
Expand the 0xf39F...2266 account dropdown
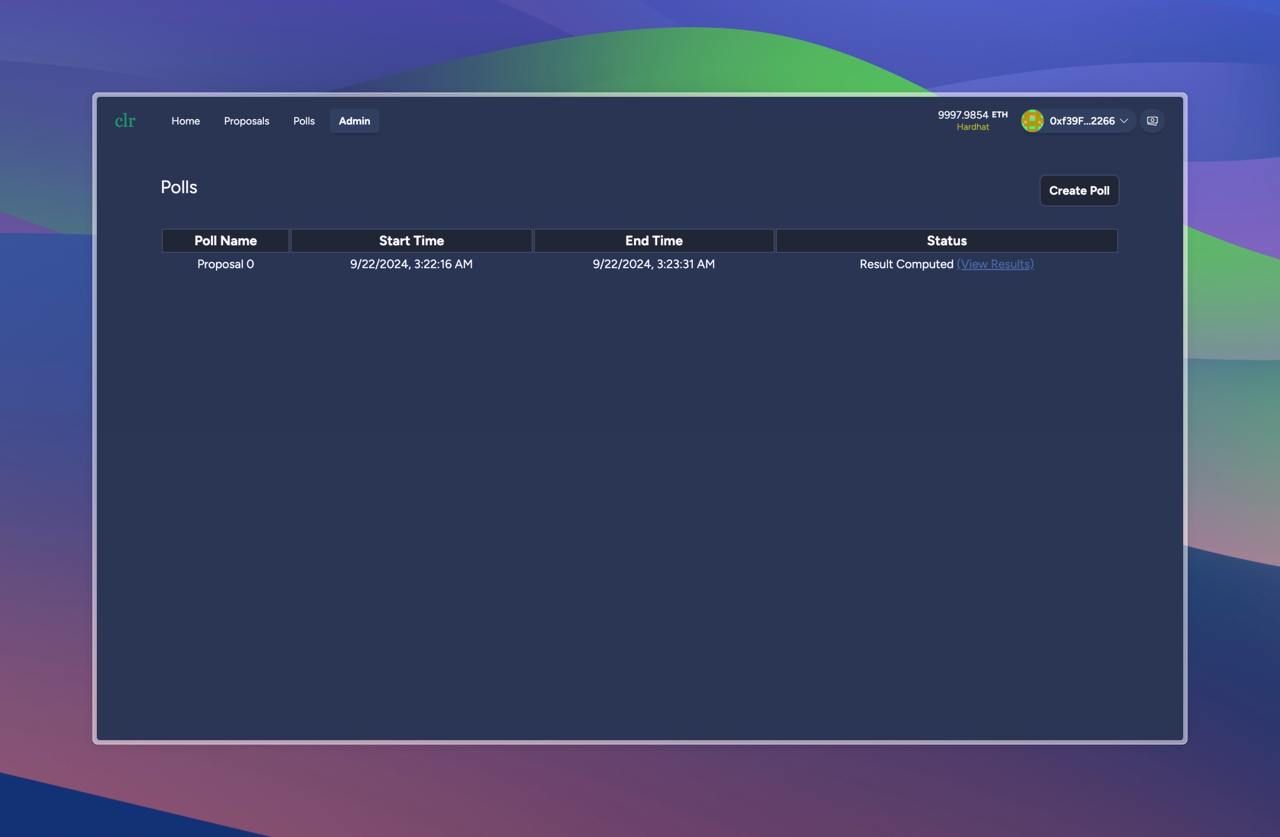pyautogui.click(x=1078, y=121)
